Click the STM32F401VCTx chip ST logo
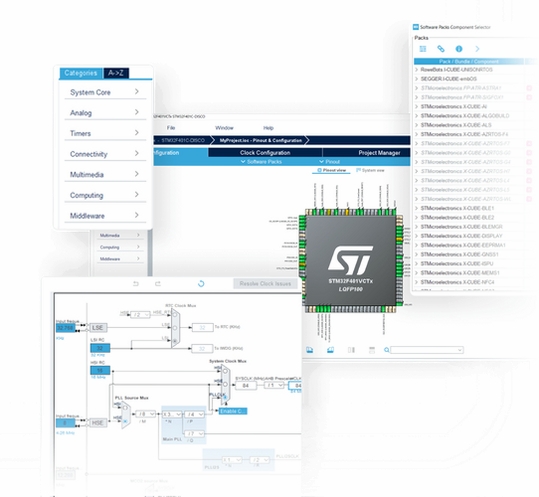 [x=350, y=258]
